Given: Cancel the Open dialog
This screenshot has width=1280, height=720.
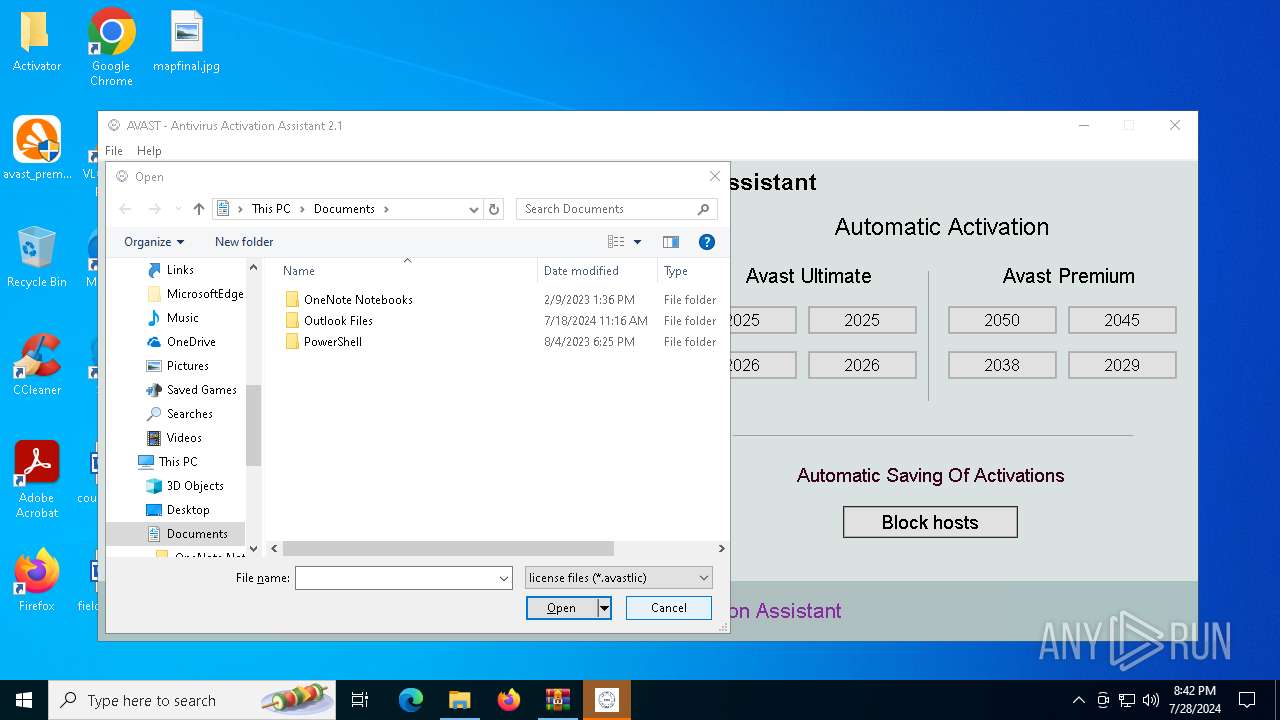Looking at the screenshot, I should [x=669, y=608].
